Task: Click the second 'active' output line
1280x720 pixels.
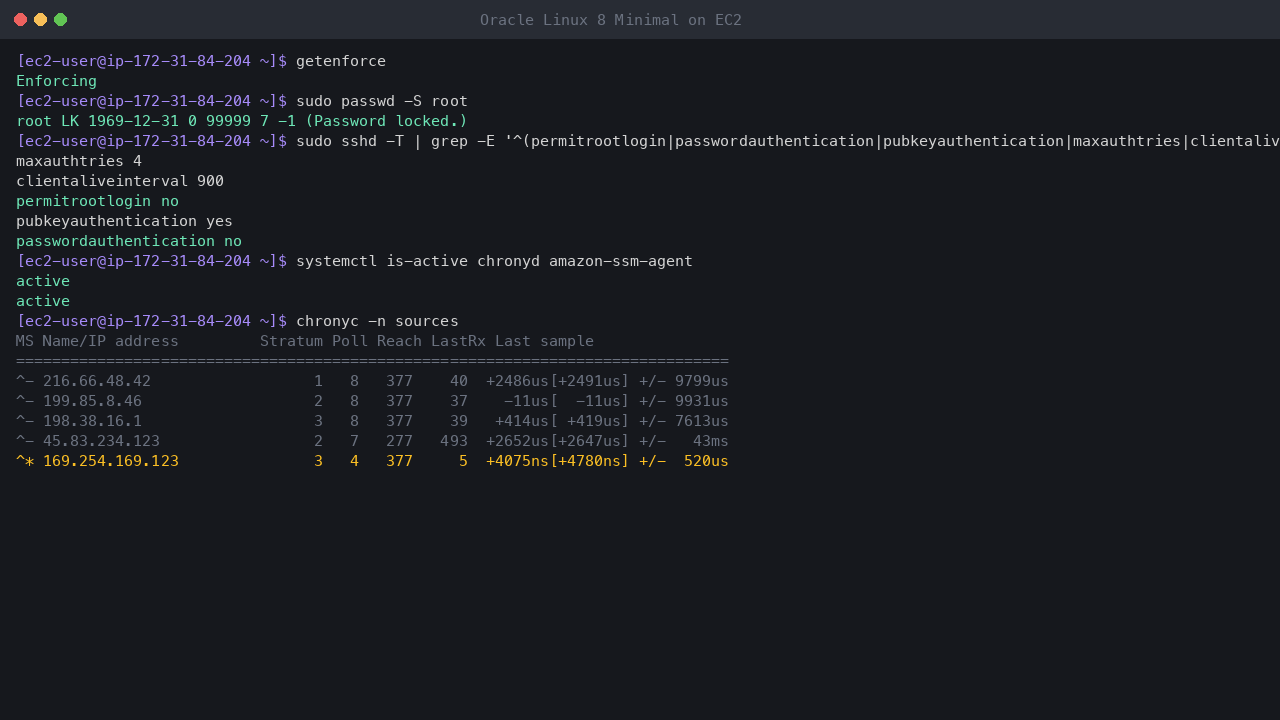Action: [43, 301]
